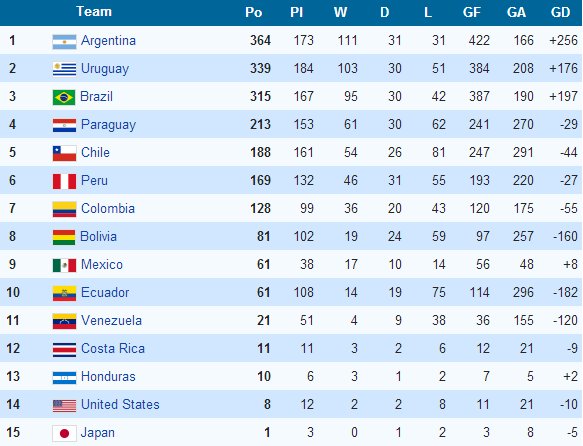Click the Mexico flag icon
Image resolution: width=583 pixels, height=446 pixels.
click(x=64, y=265)
